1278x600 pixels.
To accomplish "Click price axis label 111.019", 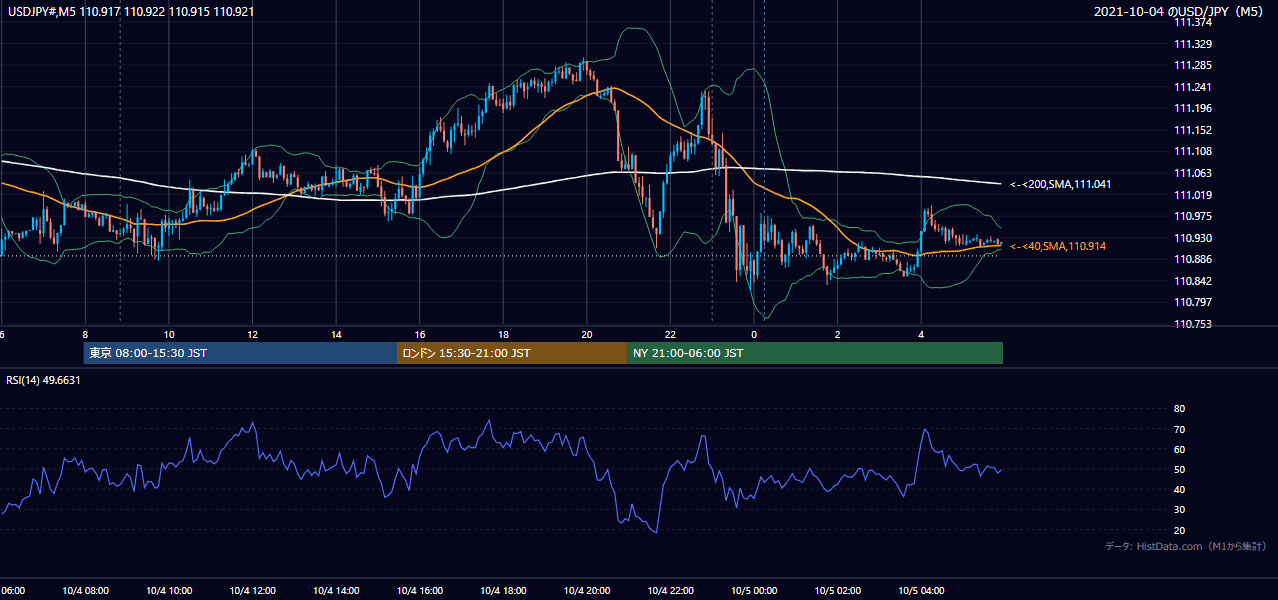I will point(1192,195).
